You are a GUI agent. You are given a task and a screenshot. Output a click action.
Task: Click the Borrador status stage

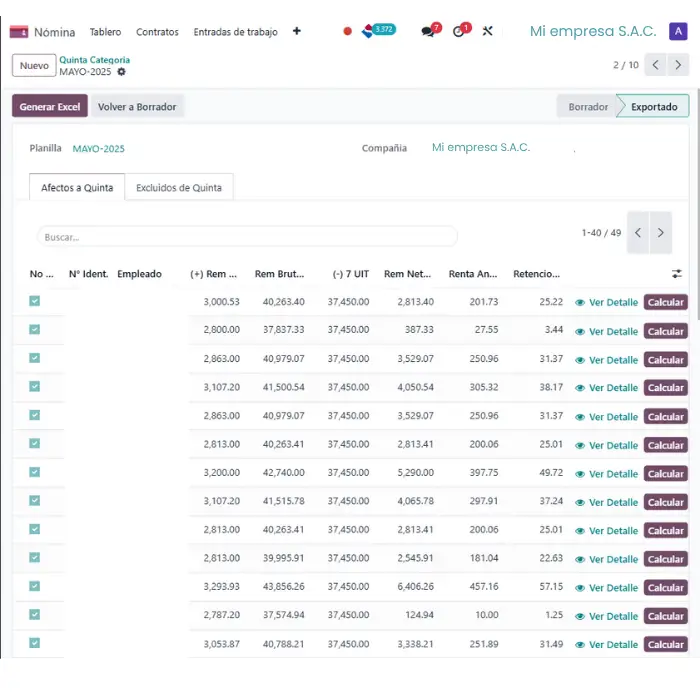point(588,107)
